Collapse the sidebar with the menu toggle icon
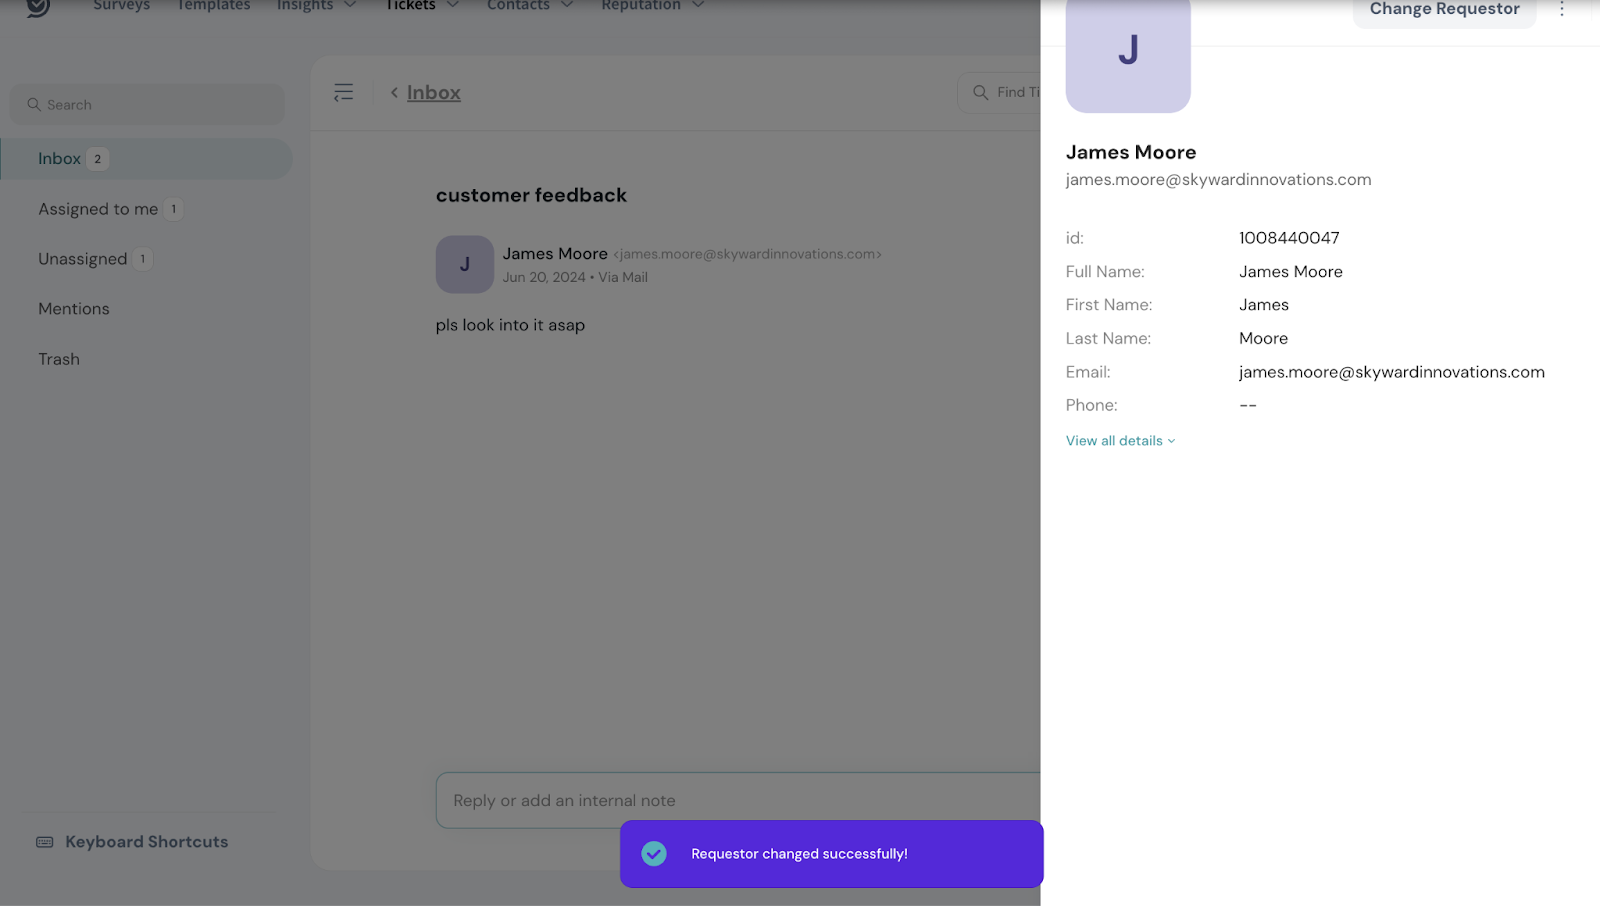The image size is (1600, 906). (343, 93)
